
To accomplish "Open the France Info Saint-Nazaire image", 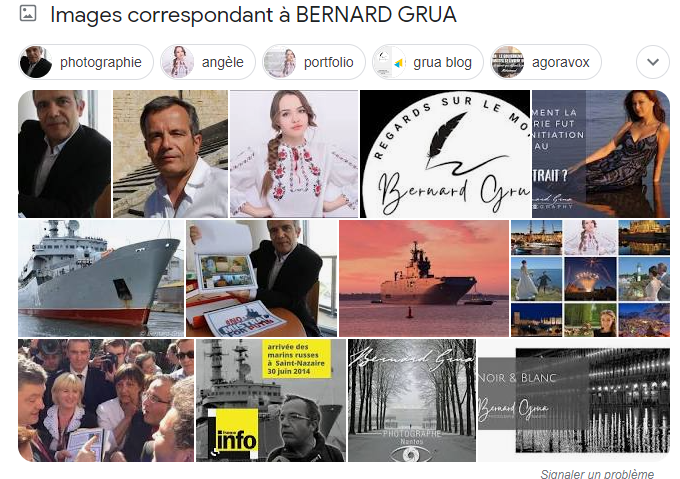I will pos(271,400).
